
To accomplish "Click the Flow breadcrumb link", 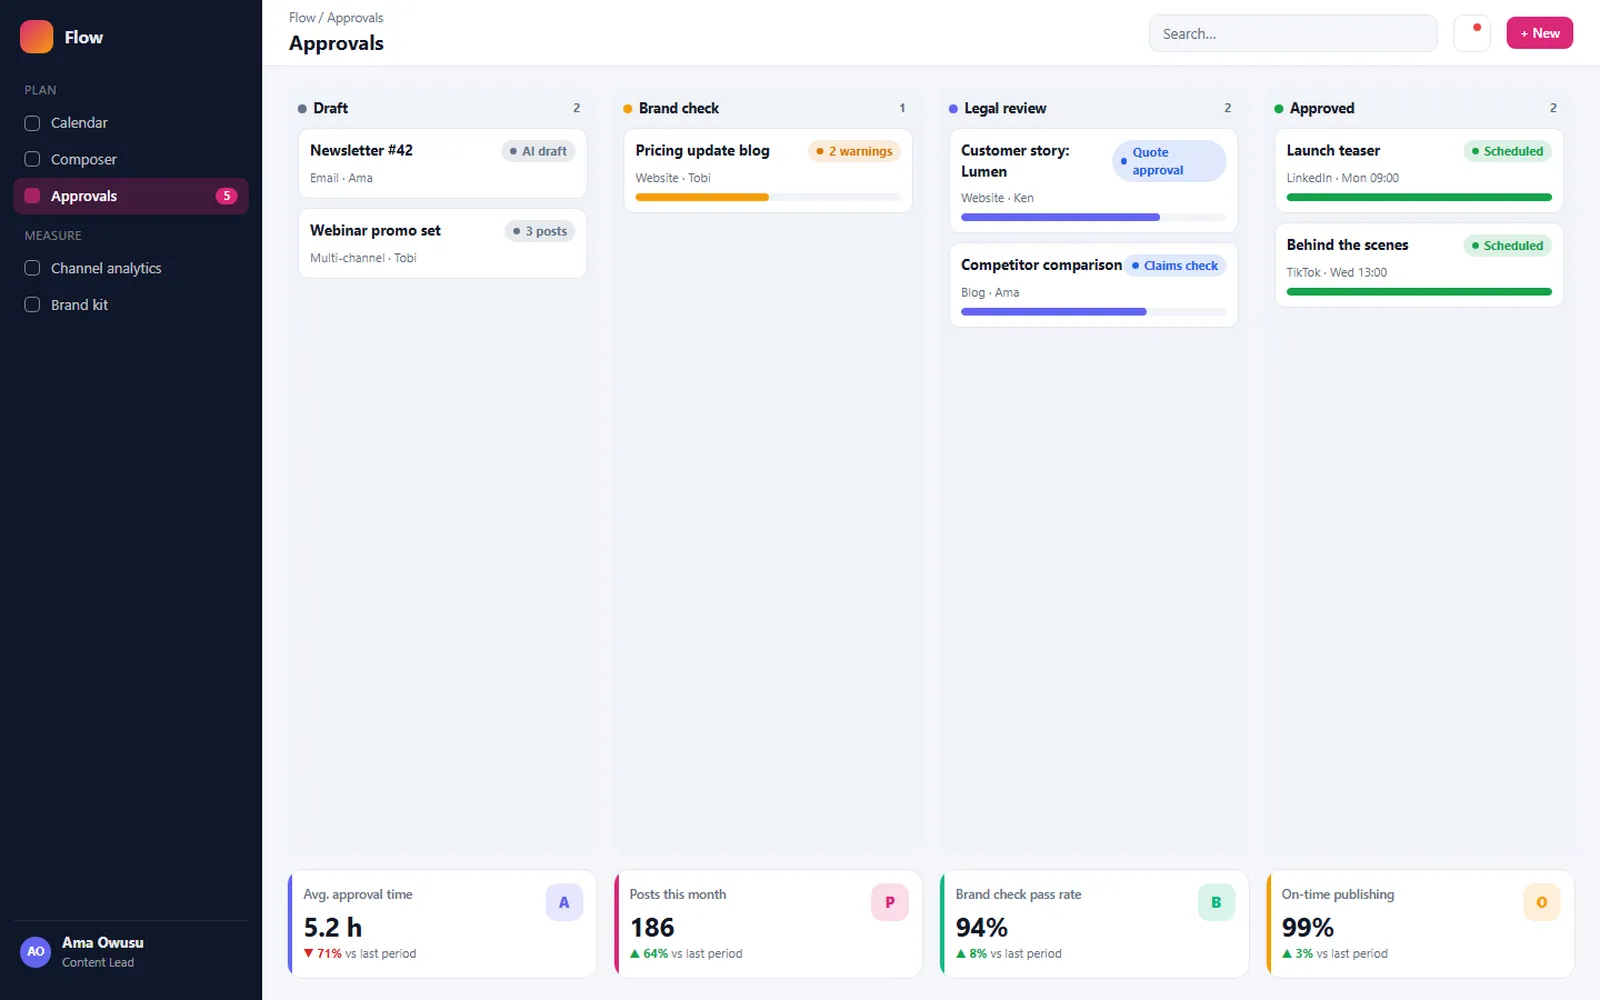I will pyautogui.click(x=302, y=18).
